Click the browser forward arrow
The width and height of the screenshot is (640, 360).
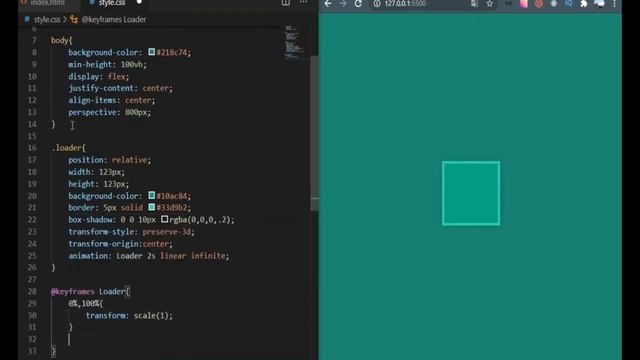(343, 4)
